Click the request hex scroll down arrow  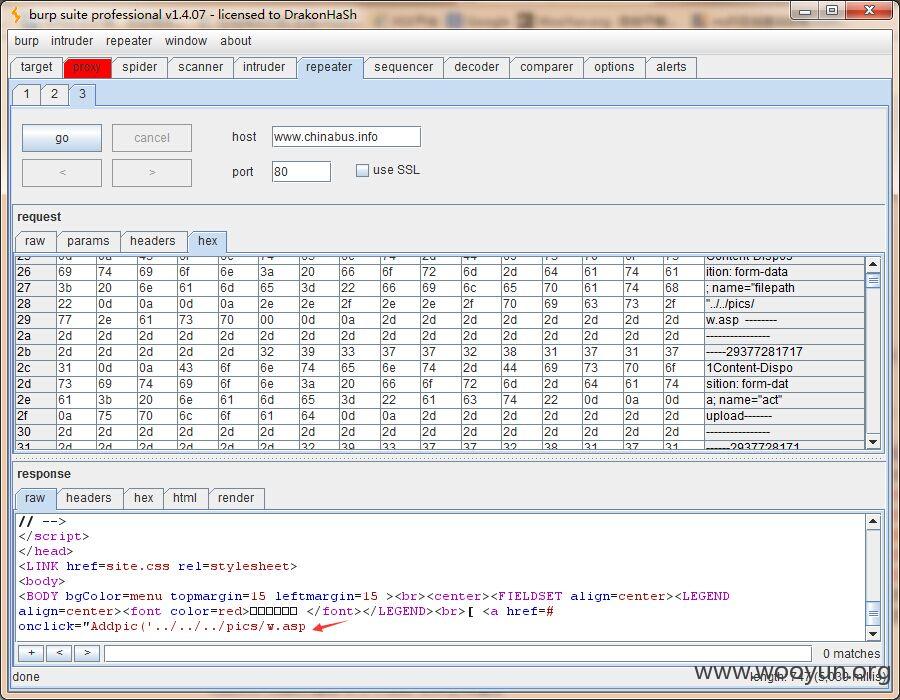click(873, 442)
